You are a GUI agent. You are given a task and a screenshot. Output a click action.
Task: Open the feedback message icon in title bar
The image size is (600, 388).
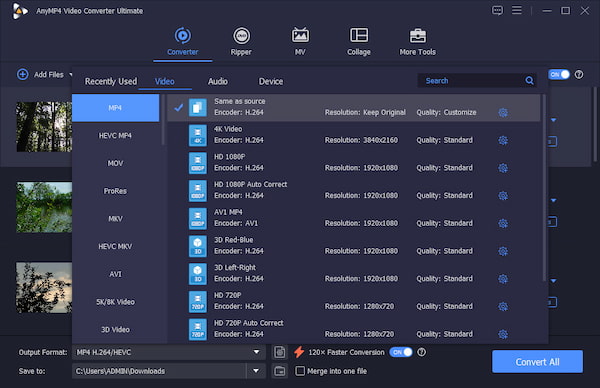(x=497, y=11)
